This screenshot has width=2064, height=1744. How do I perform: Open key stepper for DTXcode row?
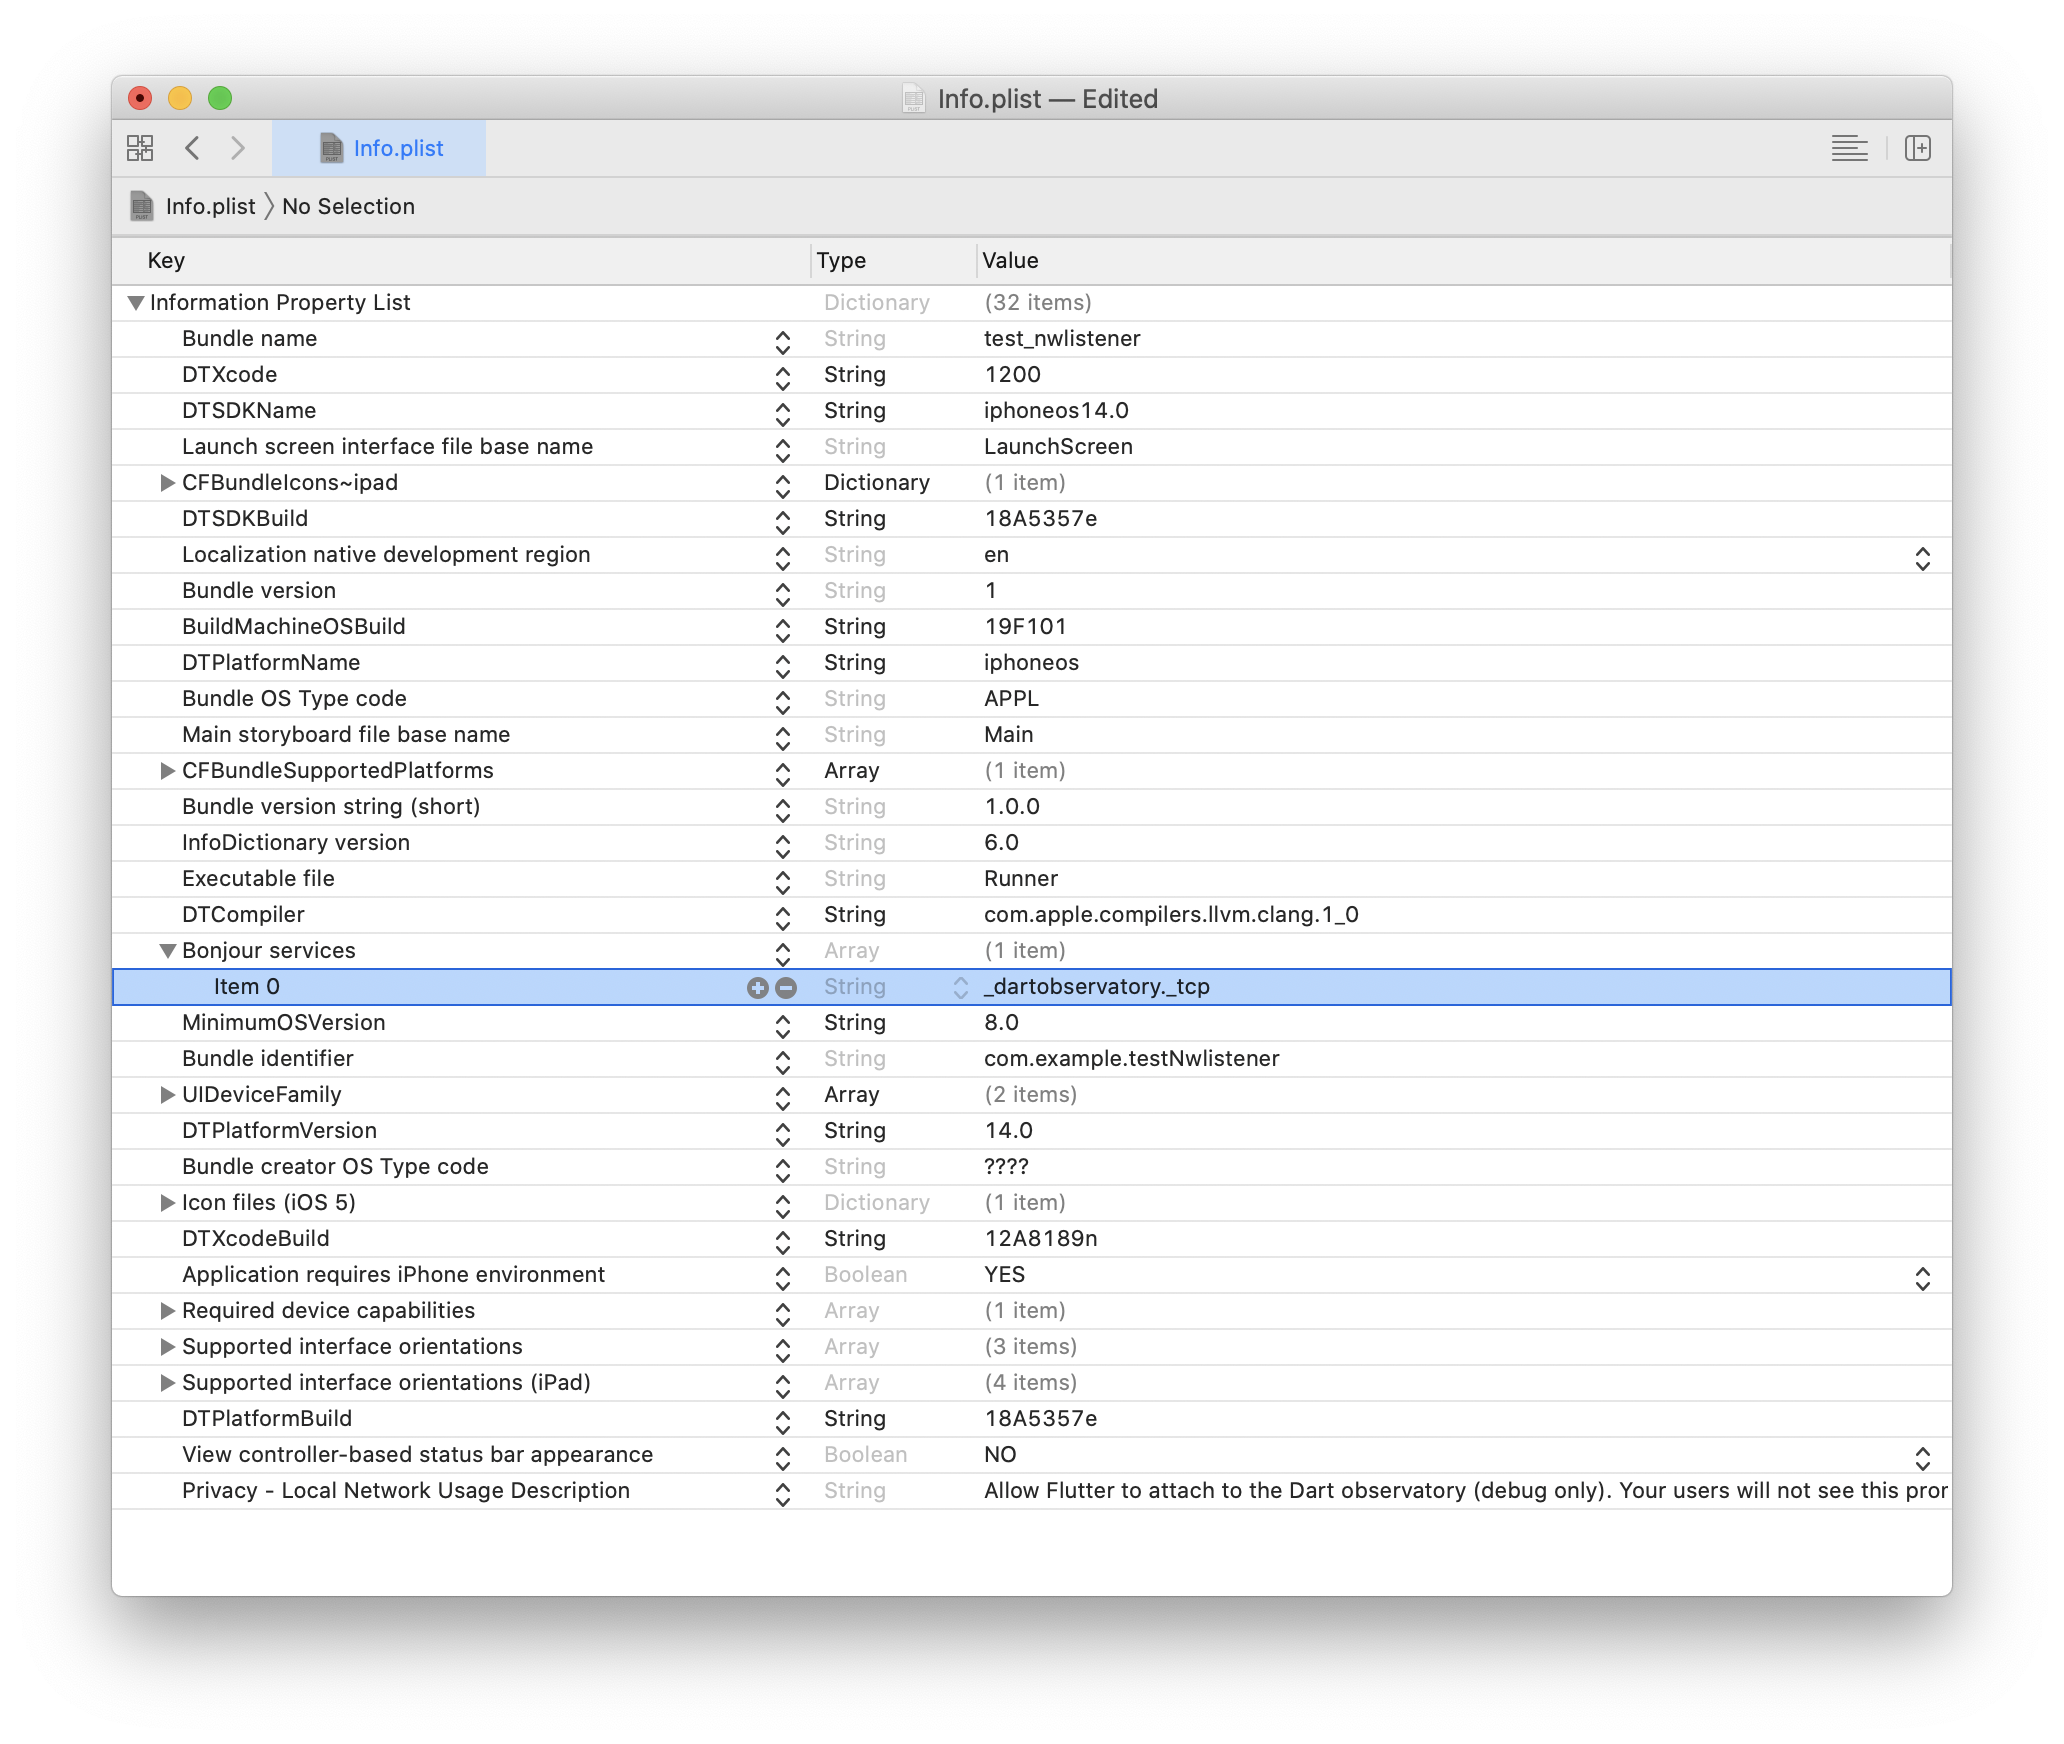click(x=783, y=378)
